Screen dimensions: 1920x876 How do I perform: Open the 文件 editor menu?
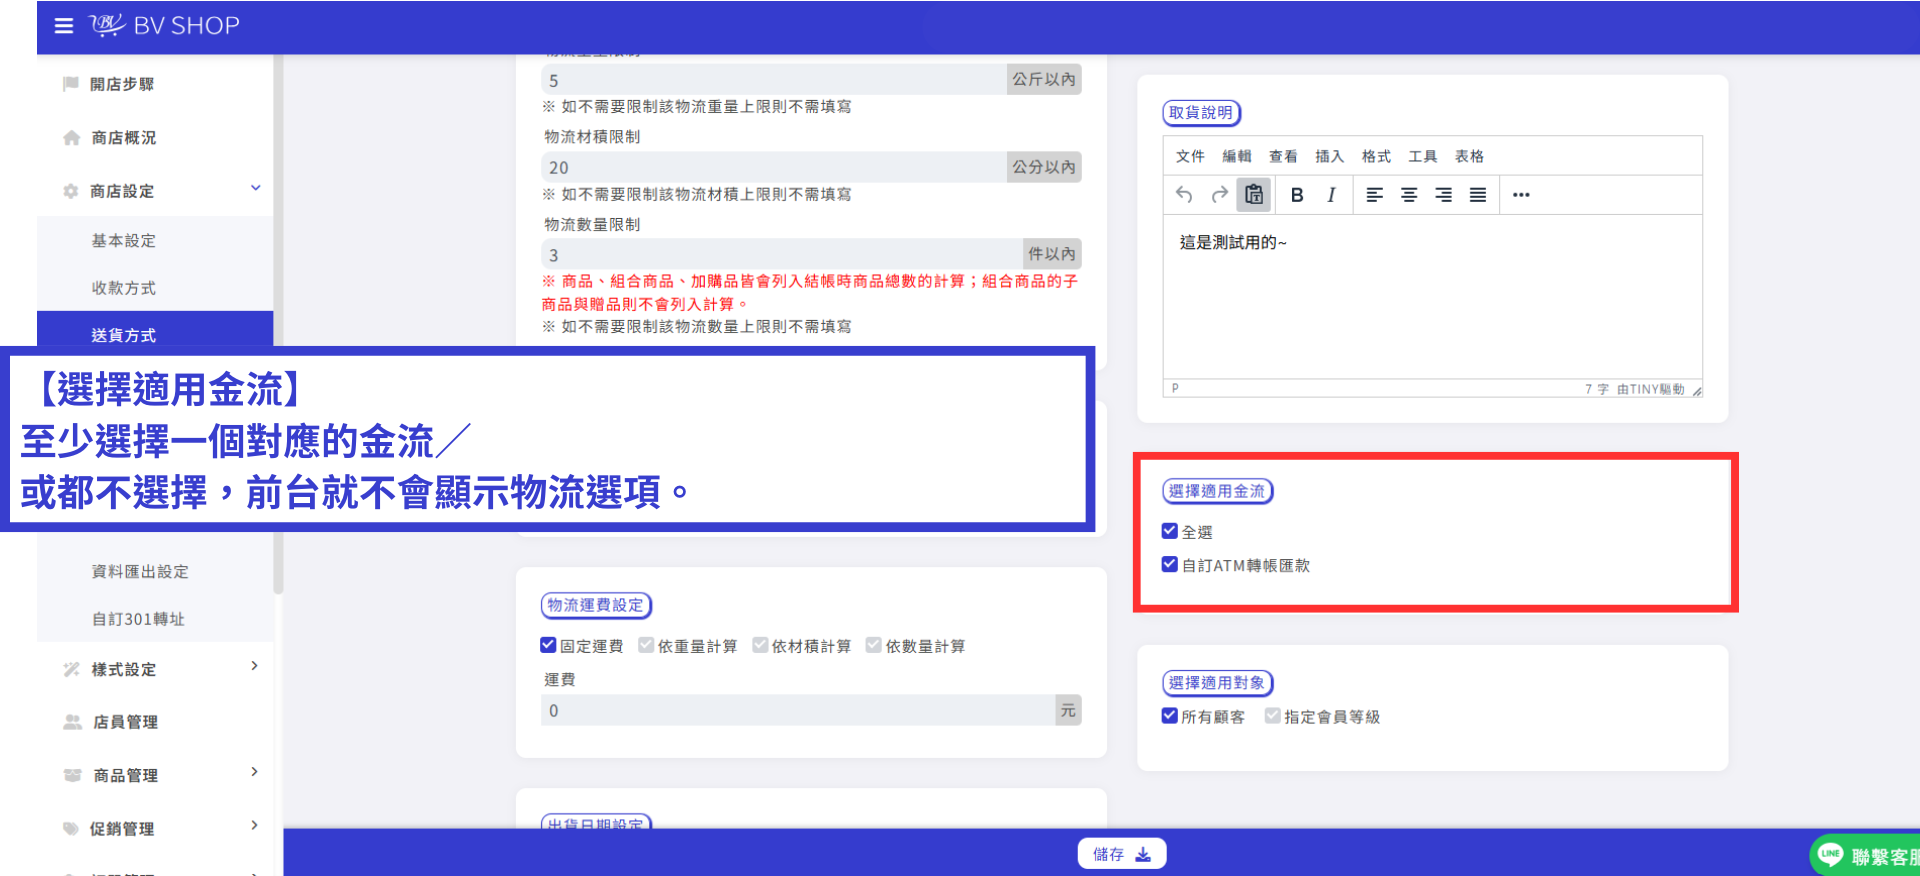[x=1190, y=156]
